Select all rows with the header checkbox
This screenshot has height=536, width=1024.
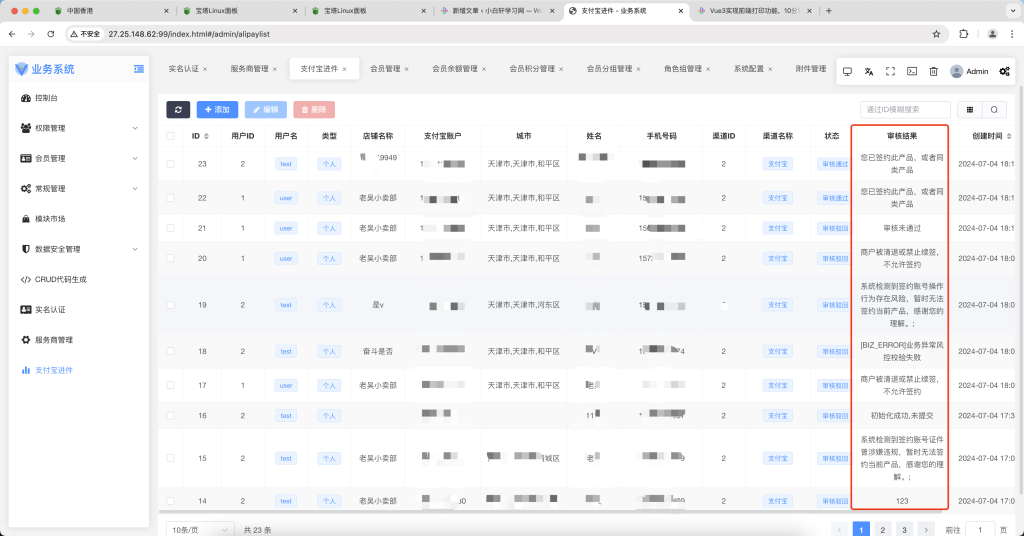(170, 136)
